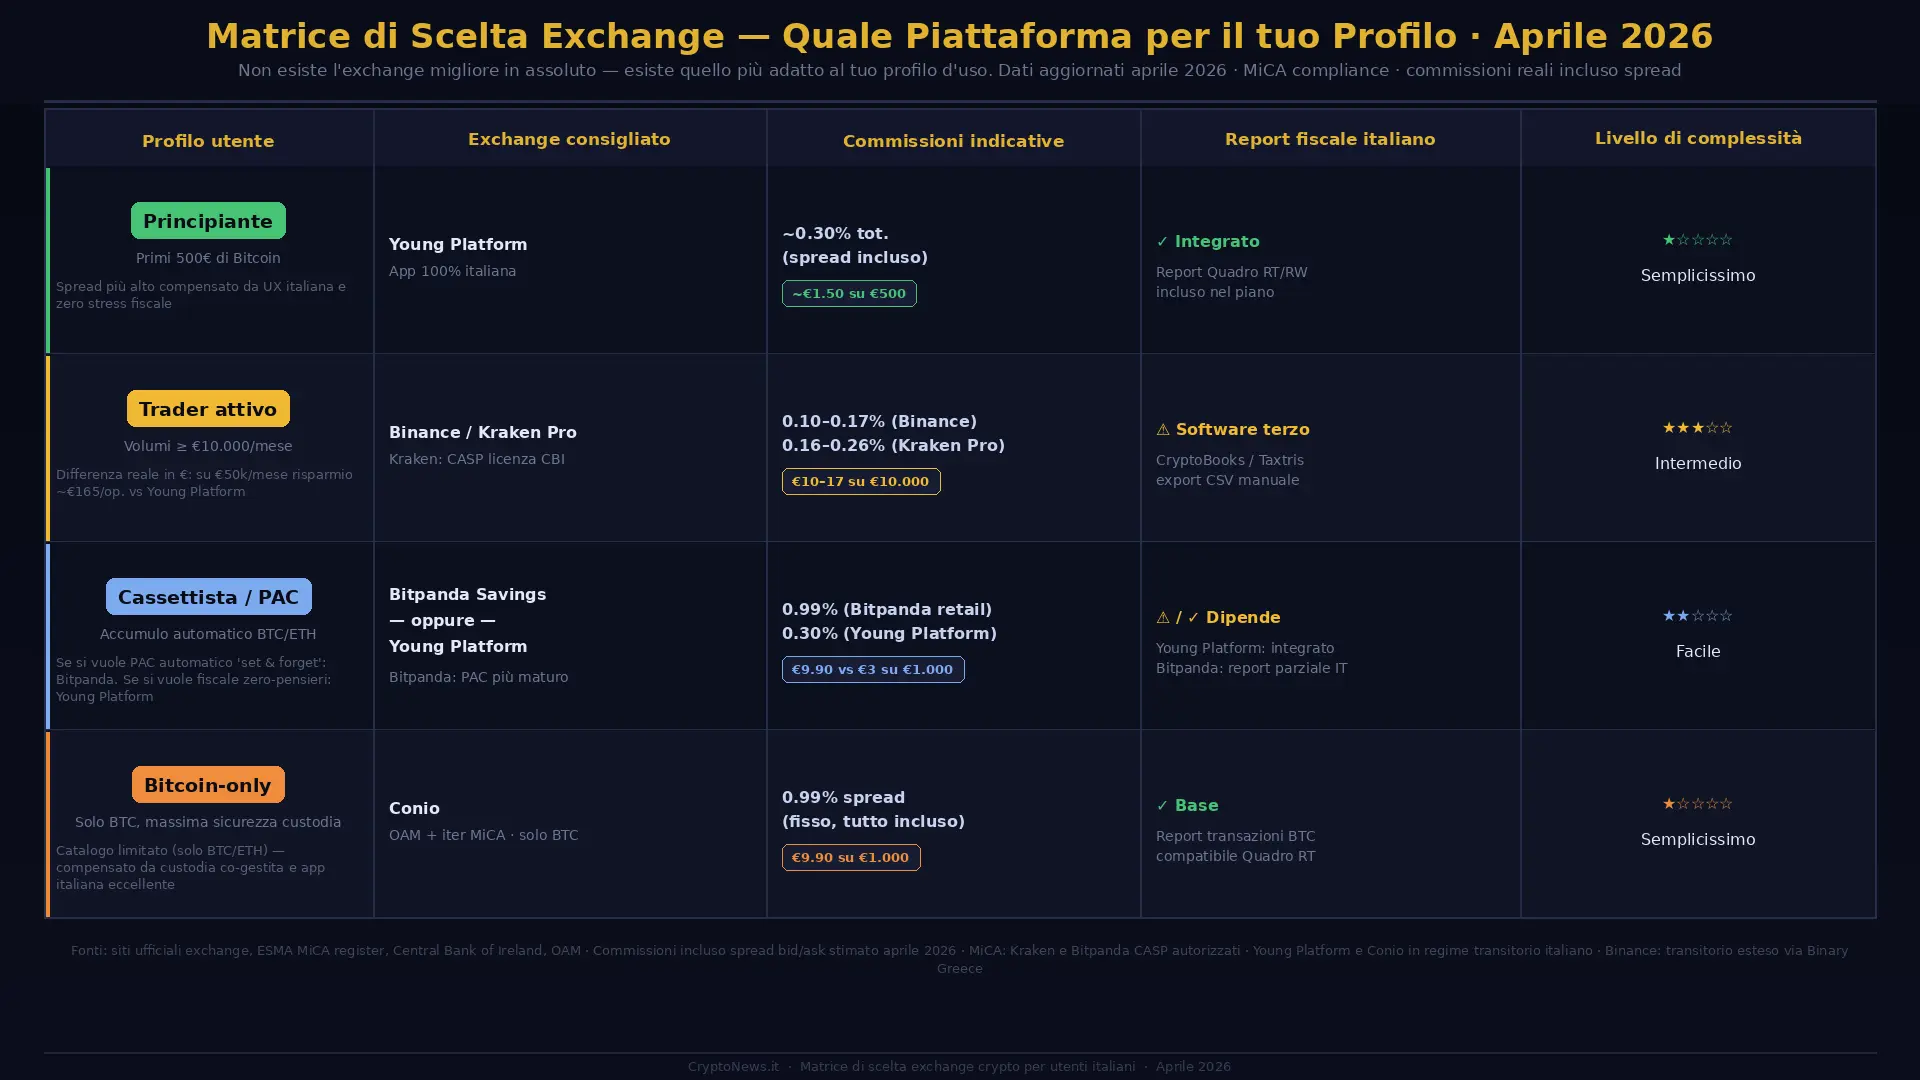This screenshot has width=1920, height=1080.
Task: Select the star rating for Trader attivo row
Action: click(1698, 427)
